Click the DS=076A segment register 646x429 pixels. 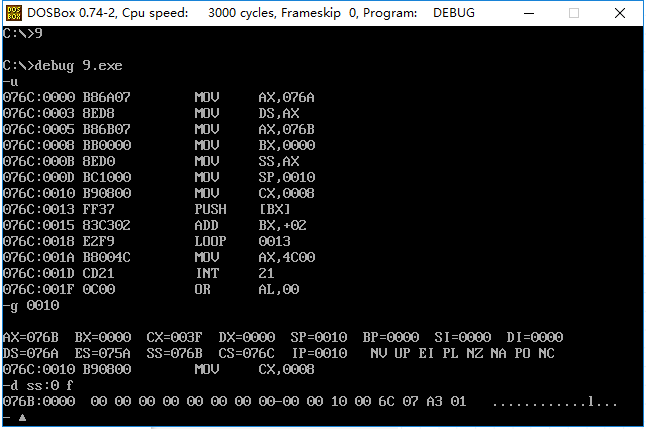pos(31,354)
